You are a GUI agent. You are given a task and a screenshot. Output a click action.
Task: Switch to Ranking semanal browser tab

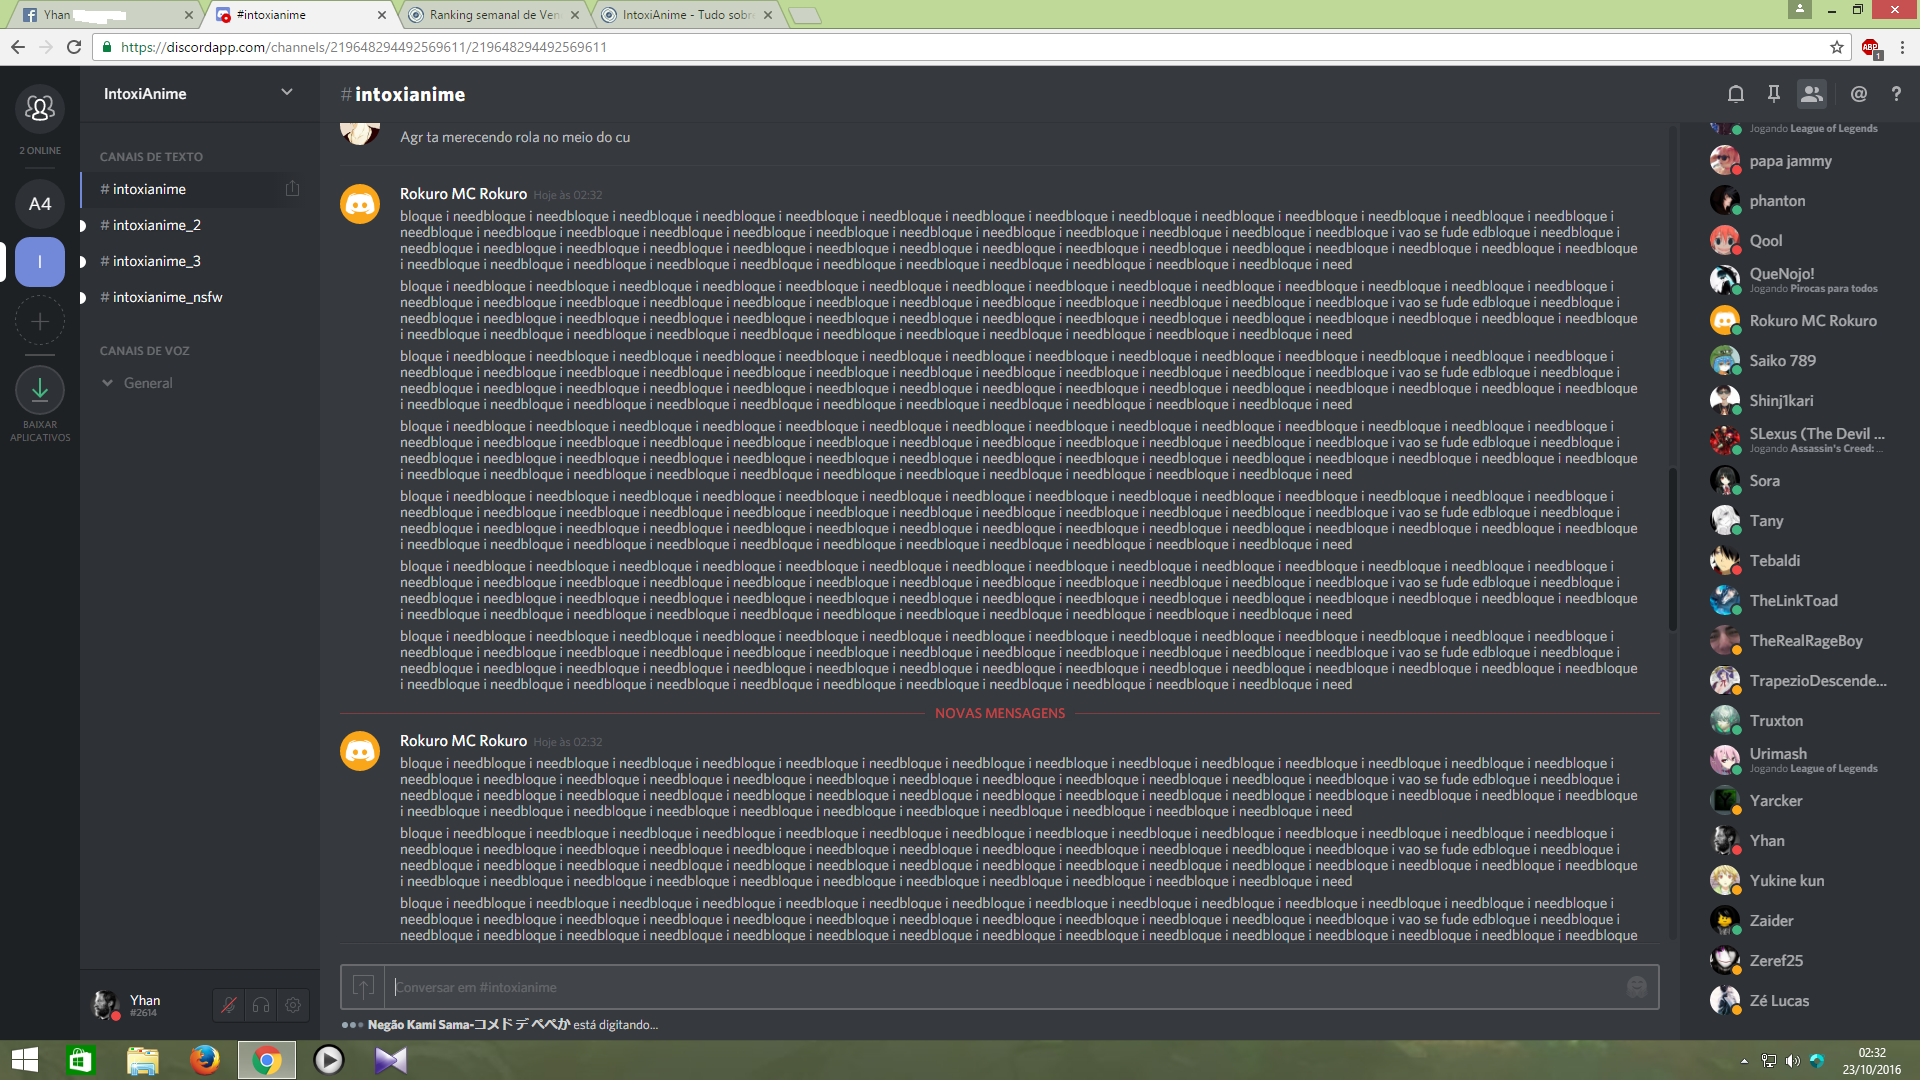(492, 15)
